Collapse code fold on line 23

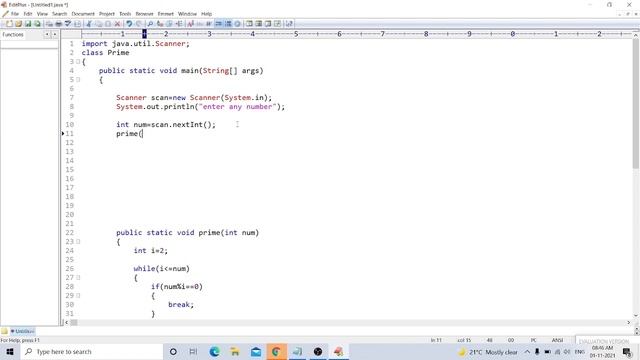point(78,242)
